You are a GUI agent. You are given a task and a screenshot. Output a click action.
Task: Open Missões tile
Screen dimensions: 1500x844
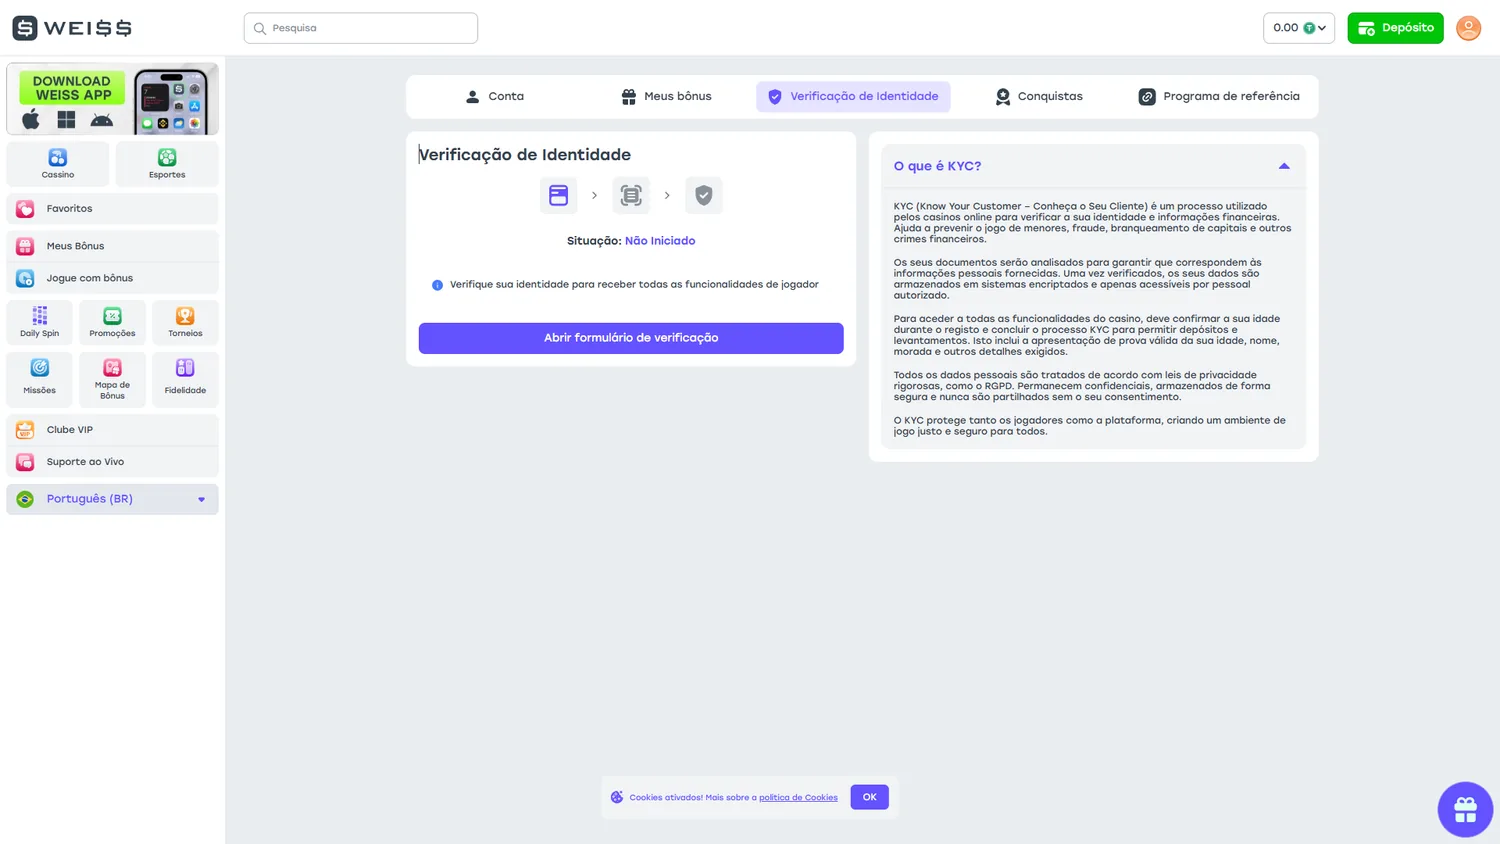pyautogui.click(x=40, y=379)
